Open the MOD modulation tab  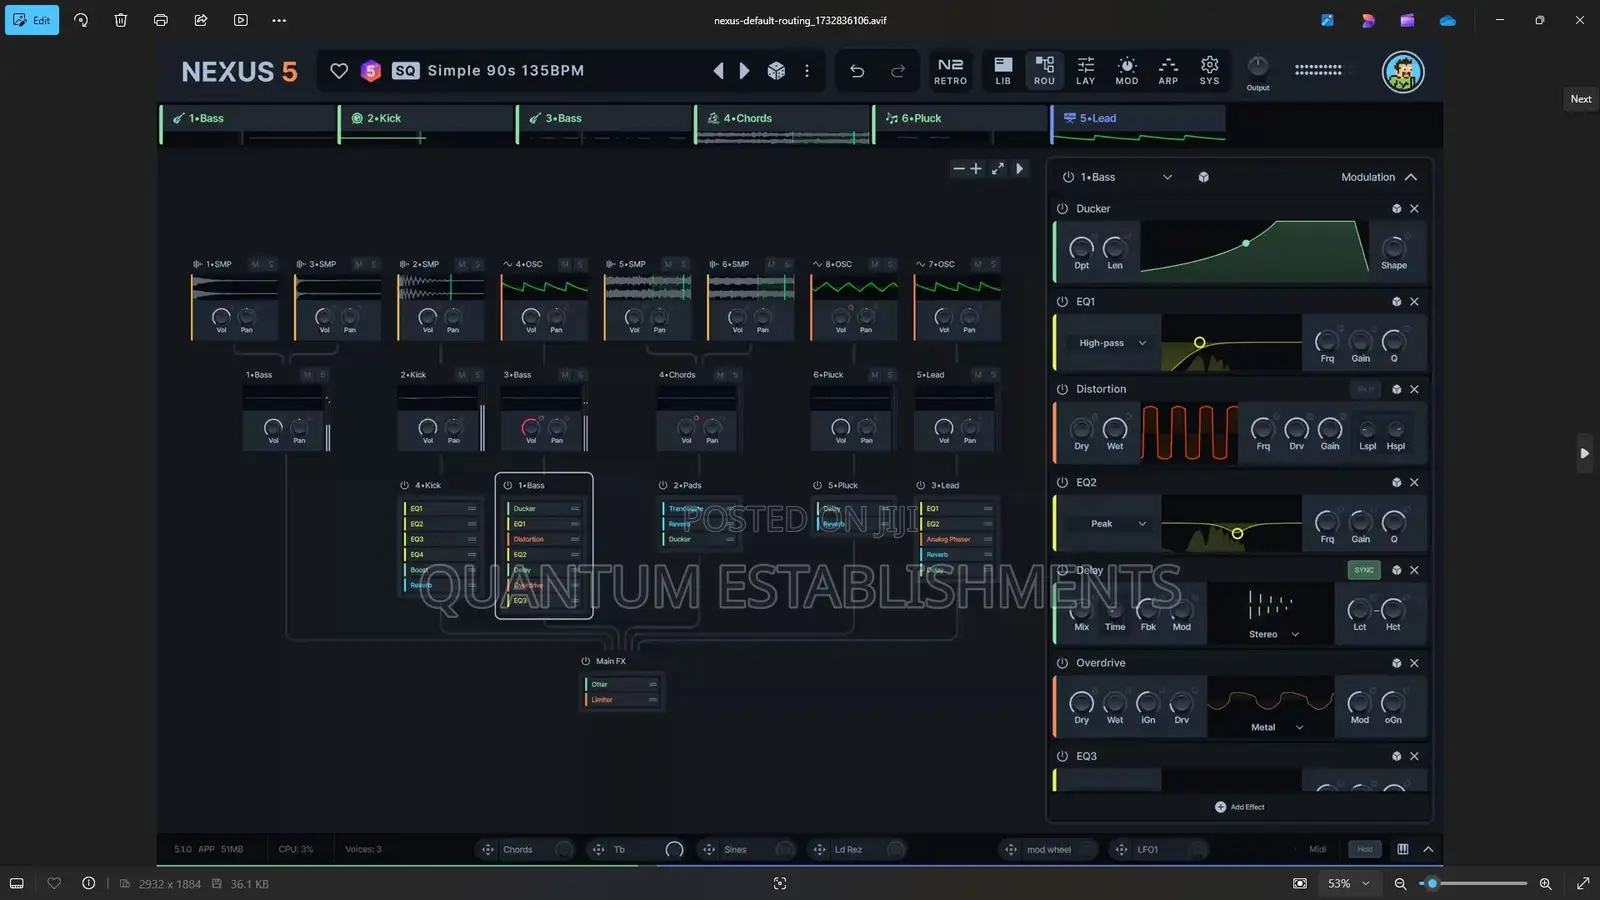click(x=1127, y=70)
